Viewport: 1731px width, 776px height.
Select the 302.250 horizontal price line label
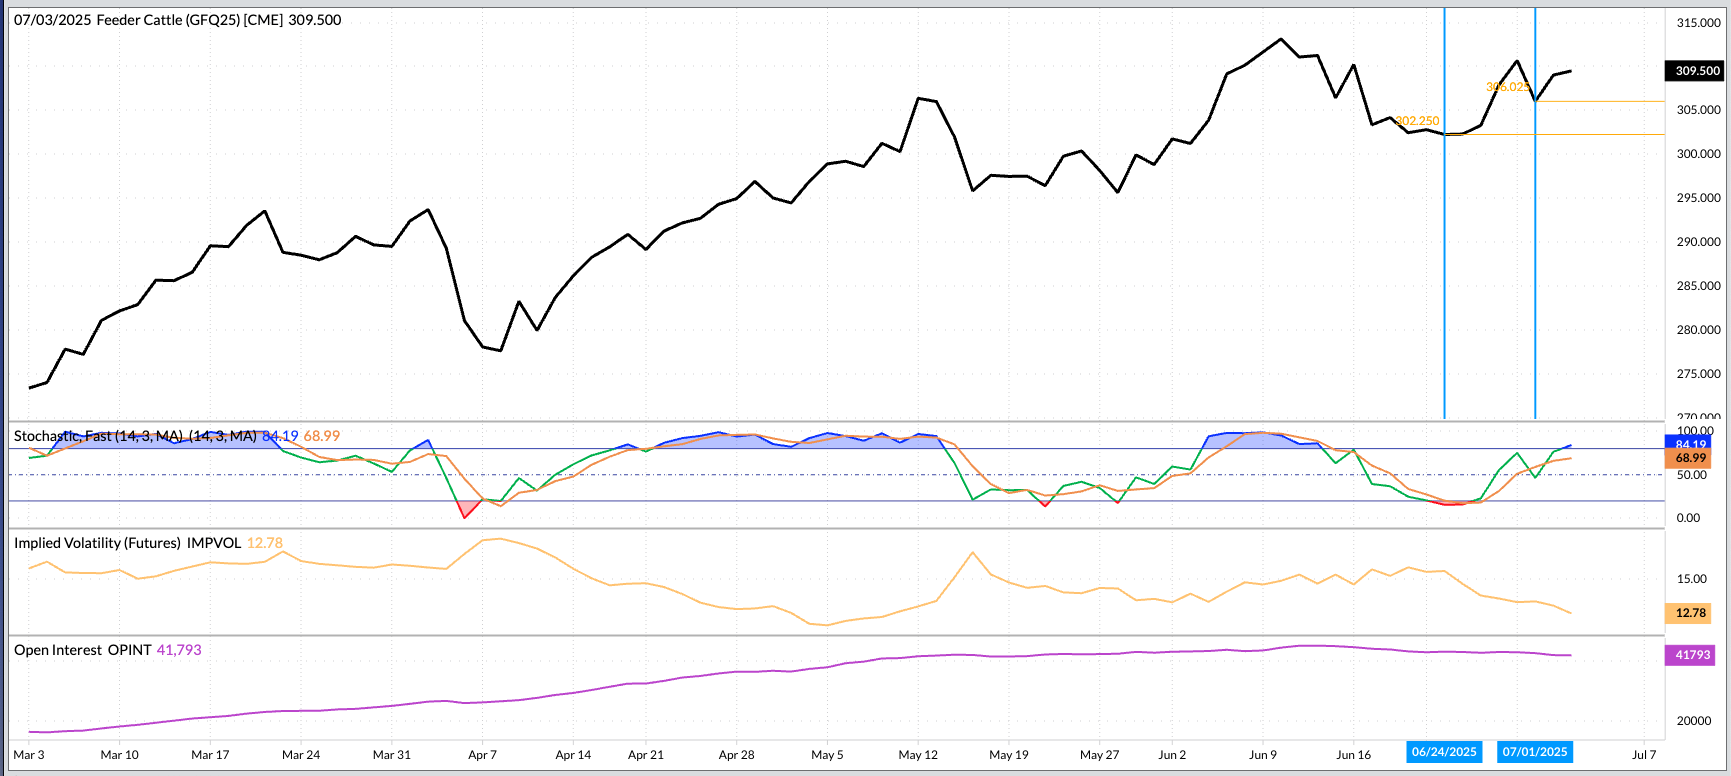tap(1417, 121)
